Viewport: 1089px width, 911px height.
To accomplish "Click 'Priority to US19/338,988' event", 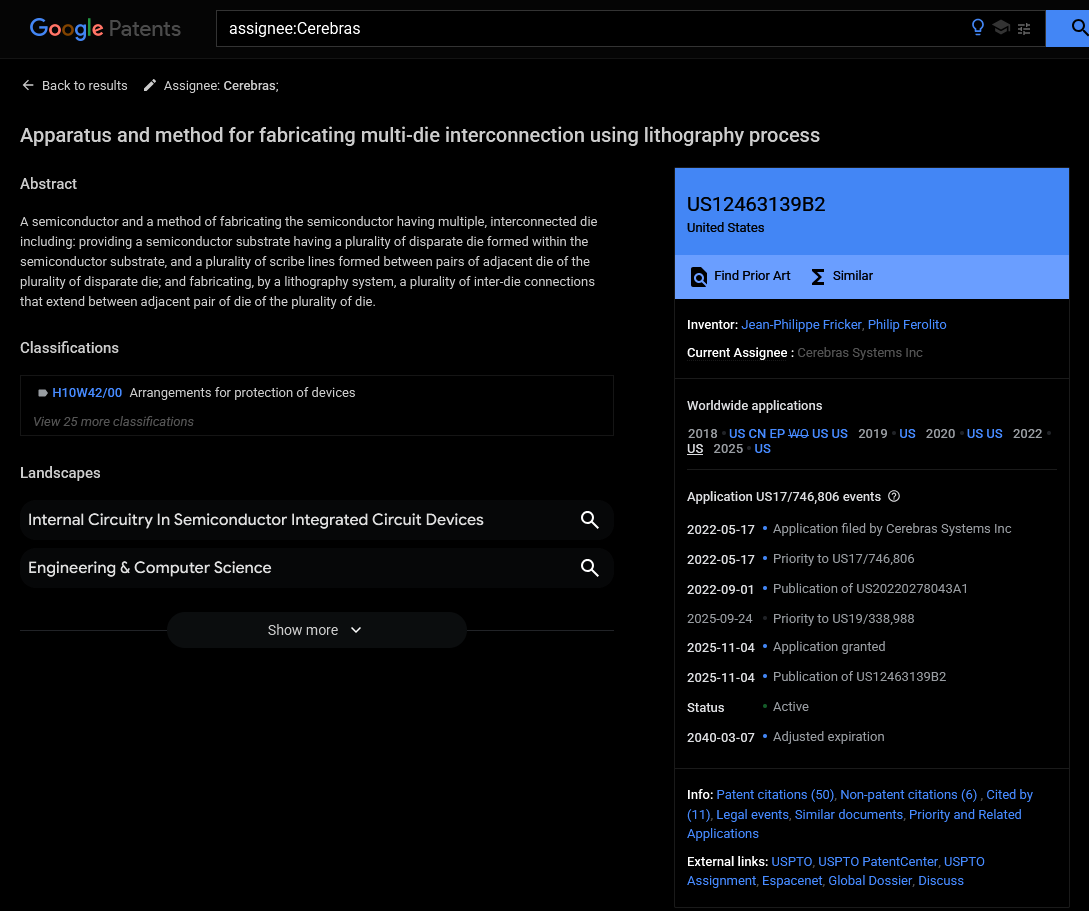I will click(843, 619).
